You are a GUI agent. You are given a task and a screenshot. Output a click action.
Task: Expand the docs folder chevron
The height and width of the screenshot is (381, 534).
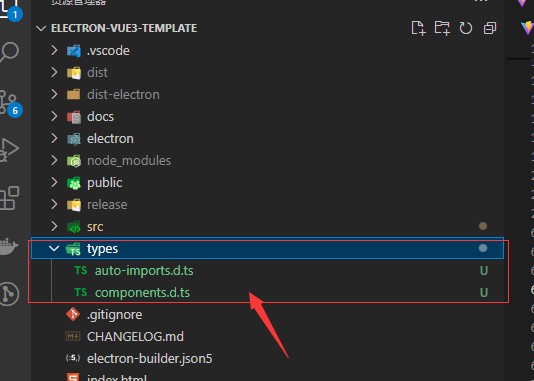[54, 116]
